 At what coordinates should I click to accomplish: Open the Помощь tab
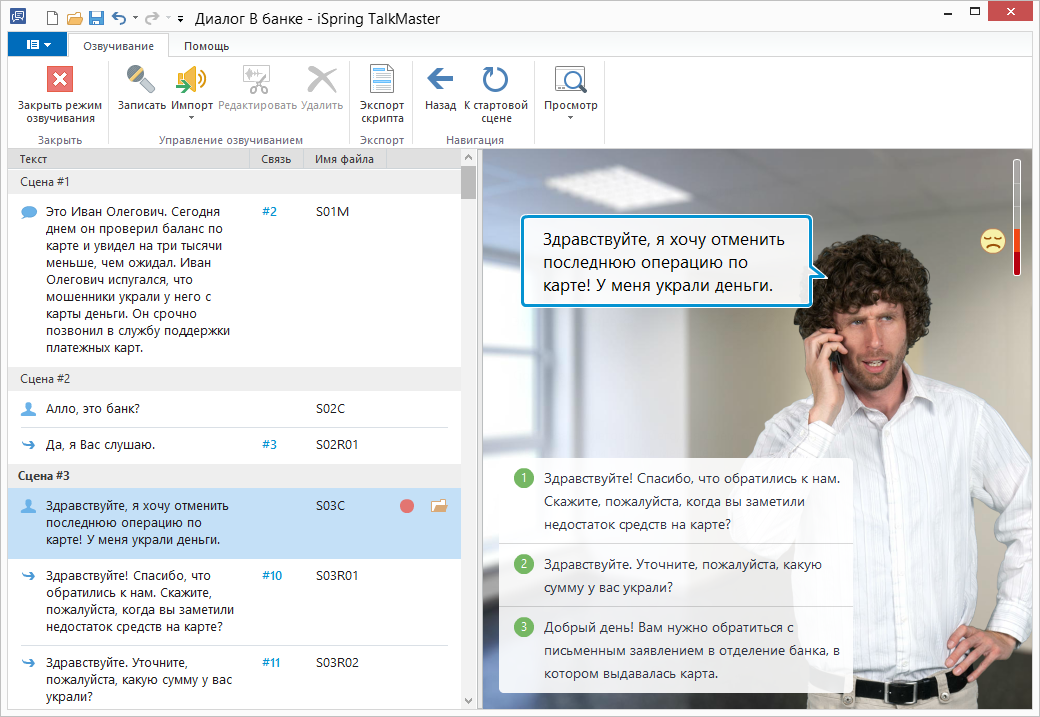[x=206, y=46]
